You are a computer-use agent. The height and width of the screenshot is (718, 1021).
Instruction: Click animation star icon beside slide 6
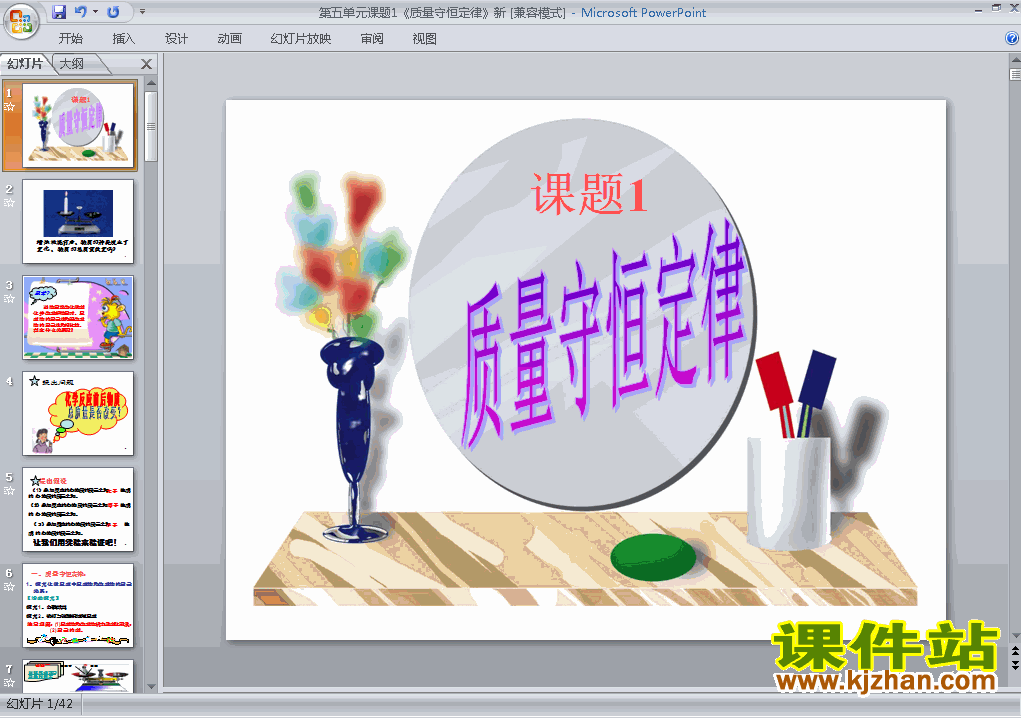(x=9, y=587)
